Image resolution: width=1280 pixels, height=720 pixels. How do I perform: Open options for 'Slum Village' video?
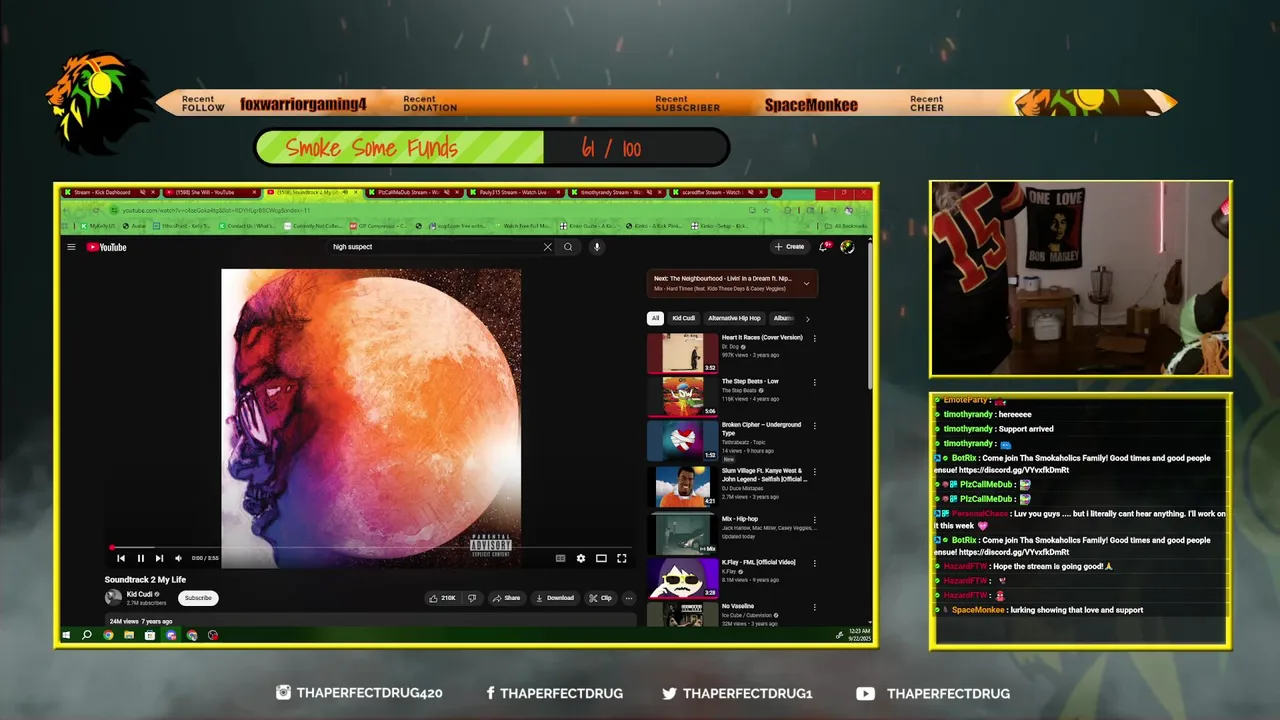814,471
